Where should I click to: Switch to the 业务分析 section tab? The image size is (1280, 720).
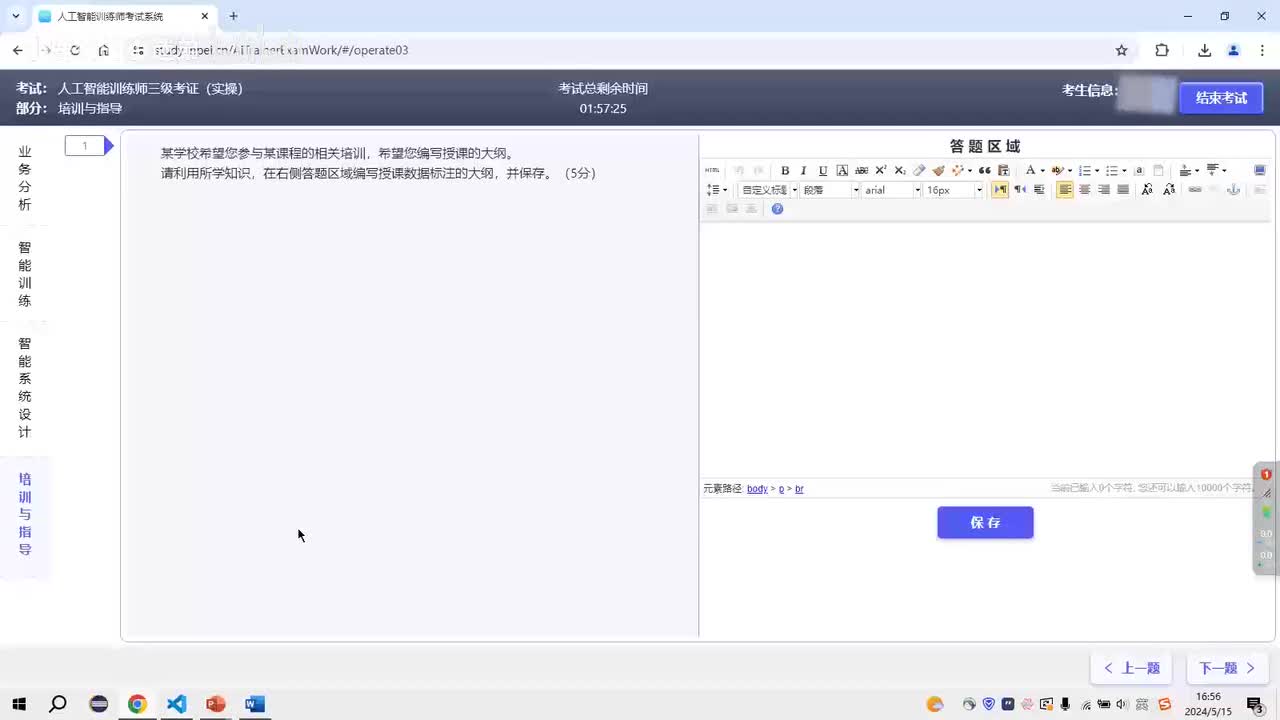click(x=25, y=178)
